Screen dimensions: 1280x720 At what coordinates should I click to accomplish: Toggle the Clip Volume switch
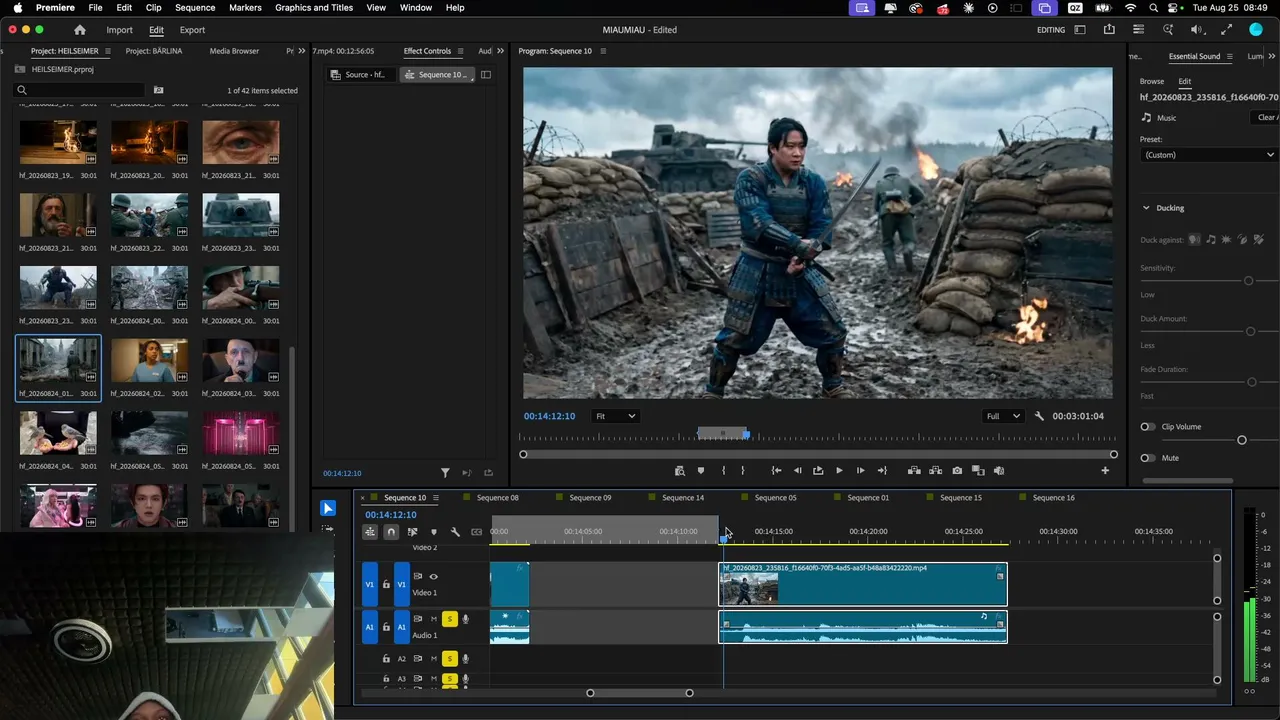1148,427
